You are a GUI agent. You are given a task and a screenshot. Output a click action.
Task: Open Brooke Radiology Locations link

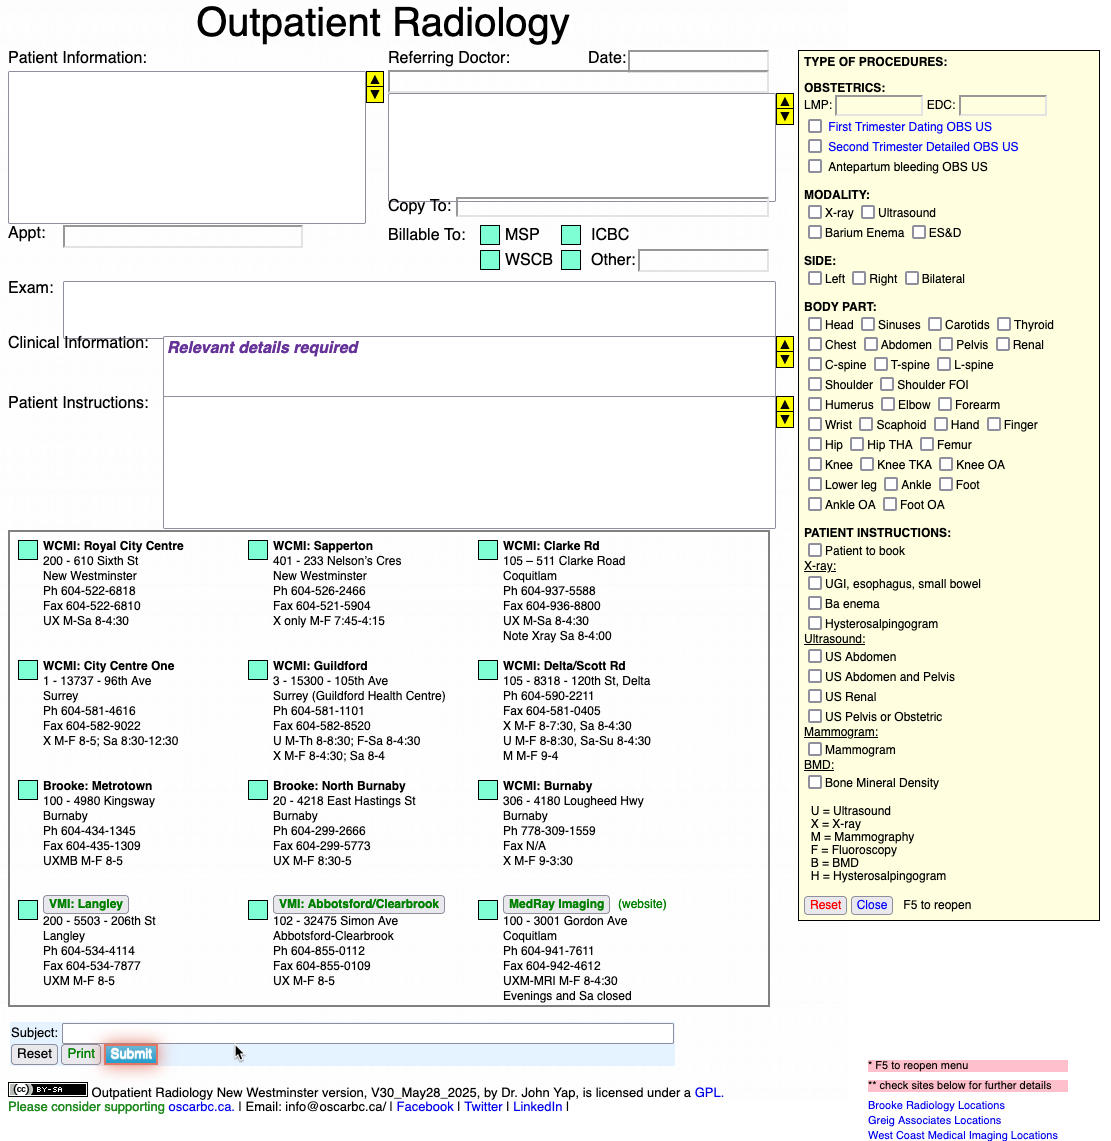pyautogui.click(x=936, y=1105)
